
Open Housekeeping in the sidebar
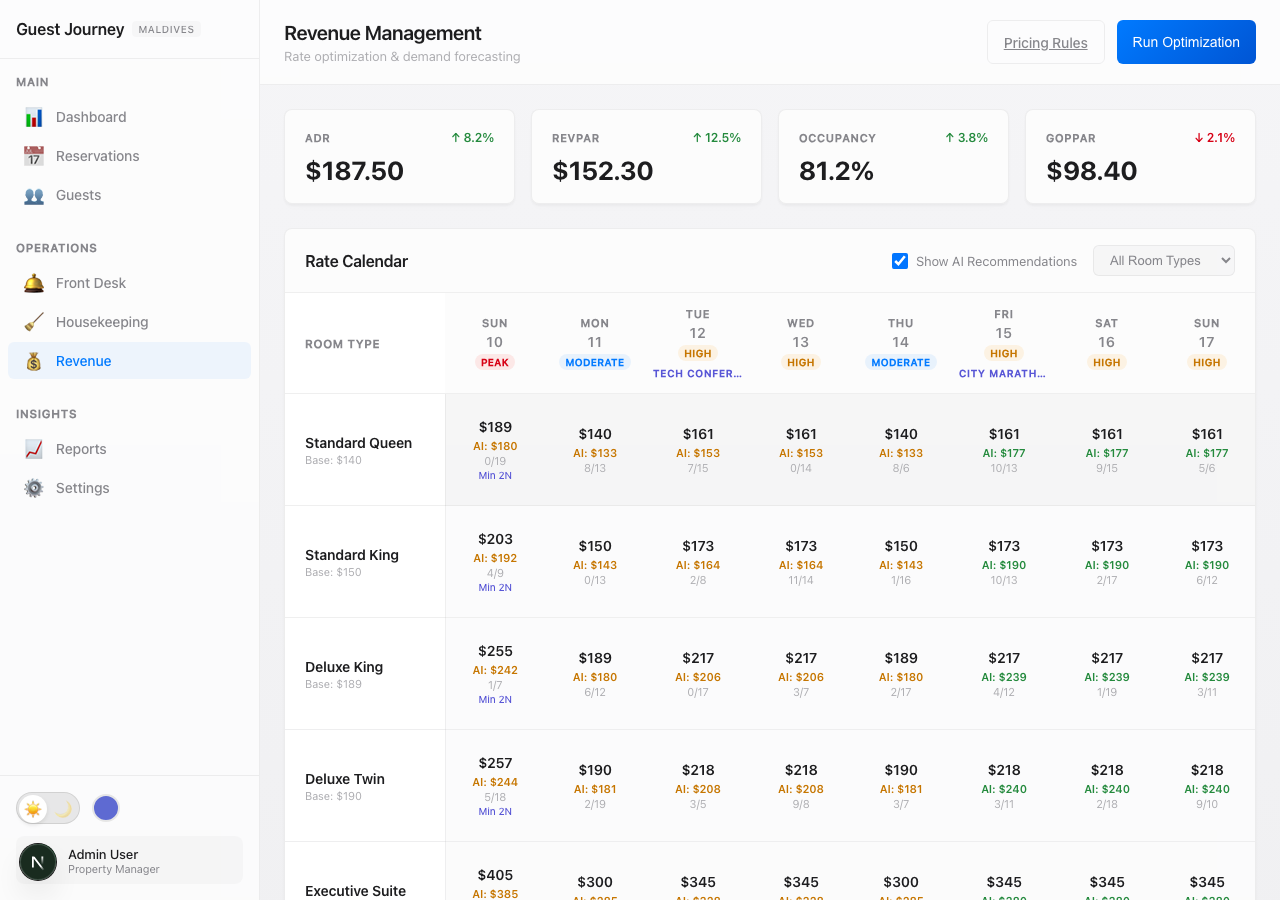[129, 322]
